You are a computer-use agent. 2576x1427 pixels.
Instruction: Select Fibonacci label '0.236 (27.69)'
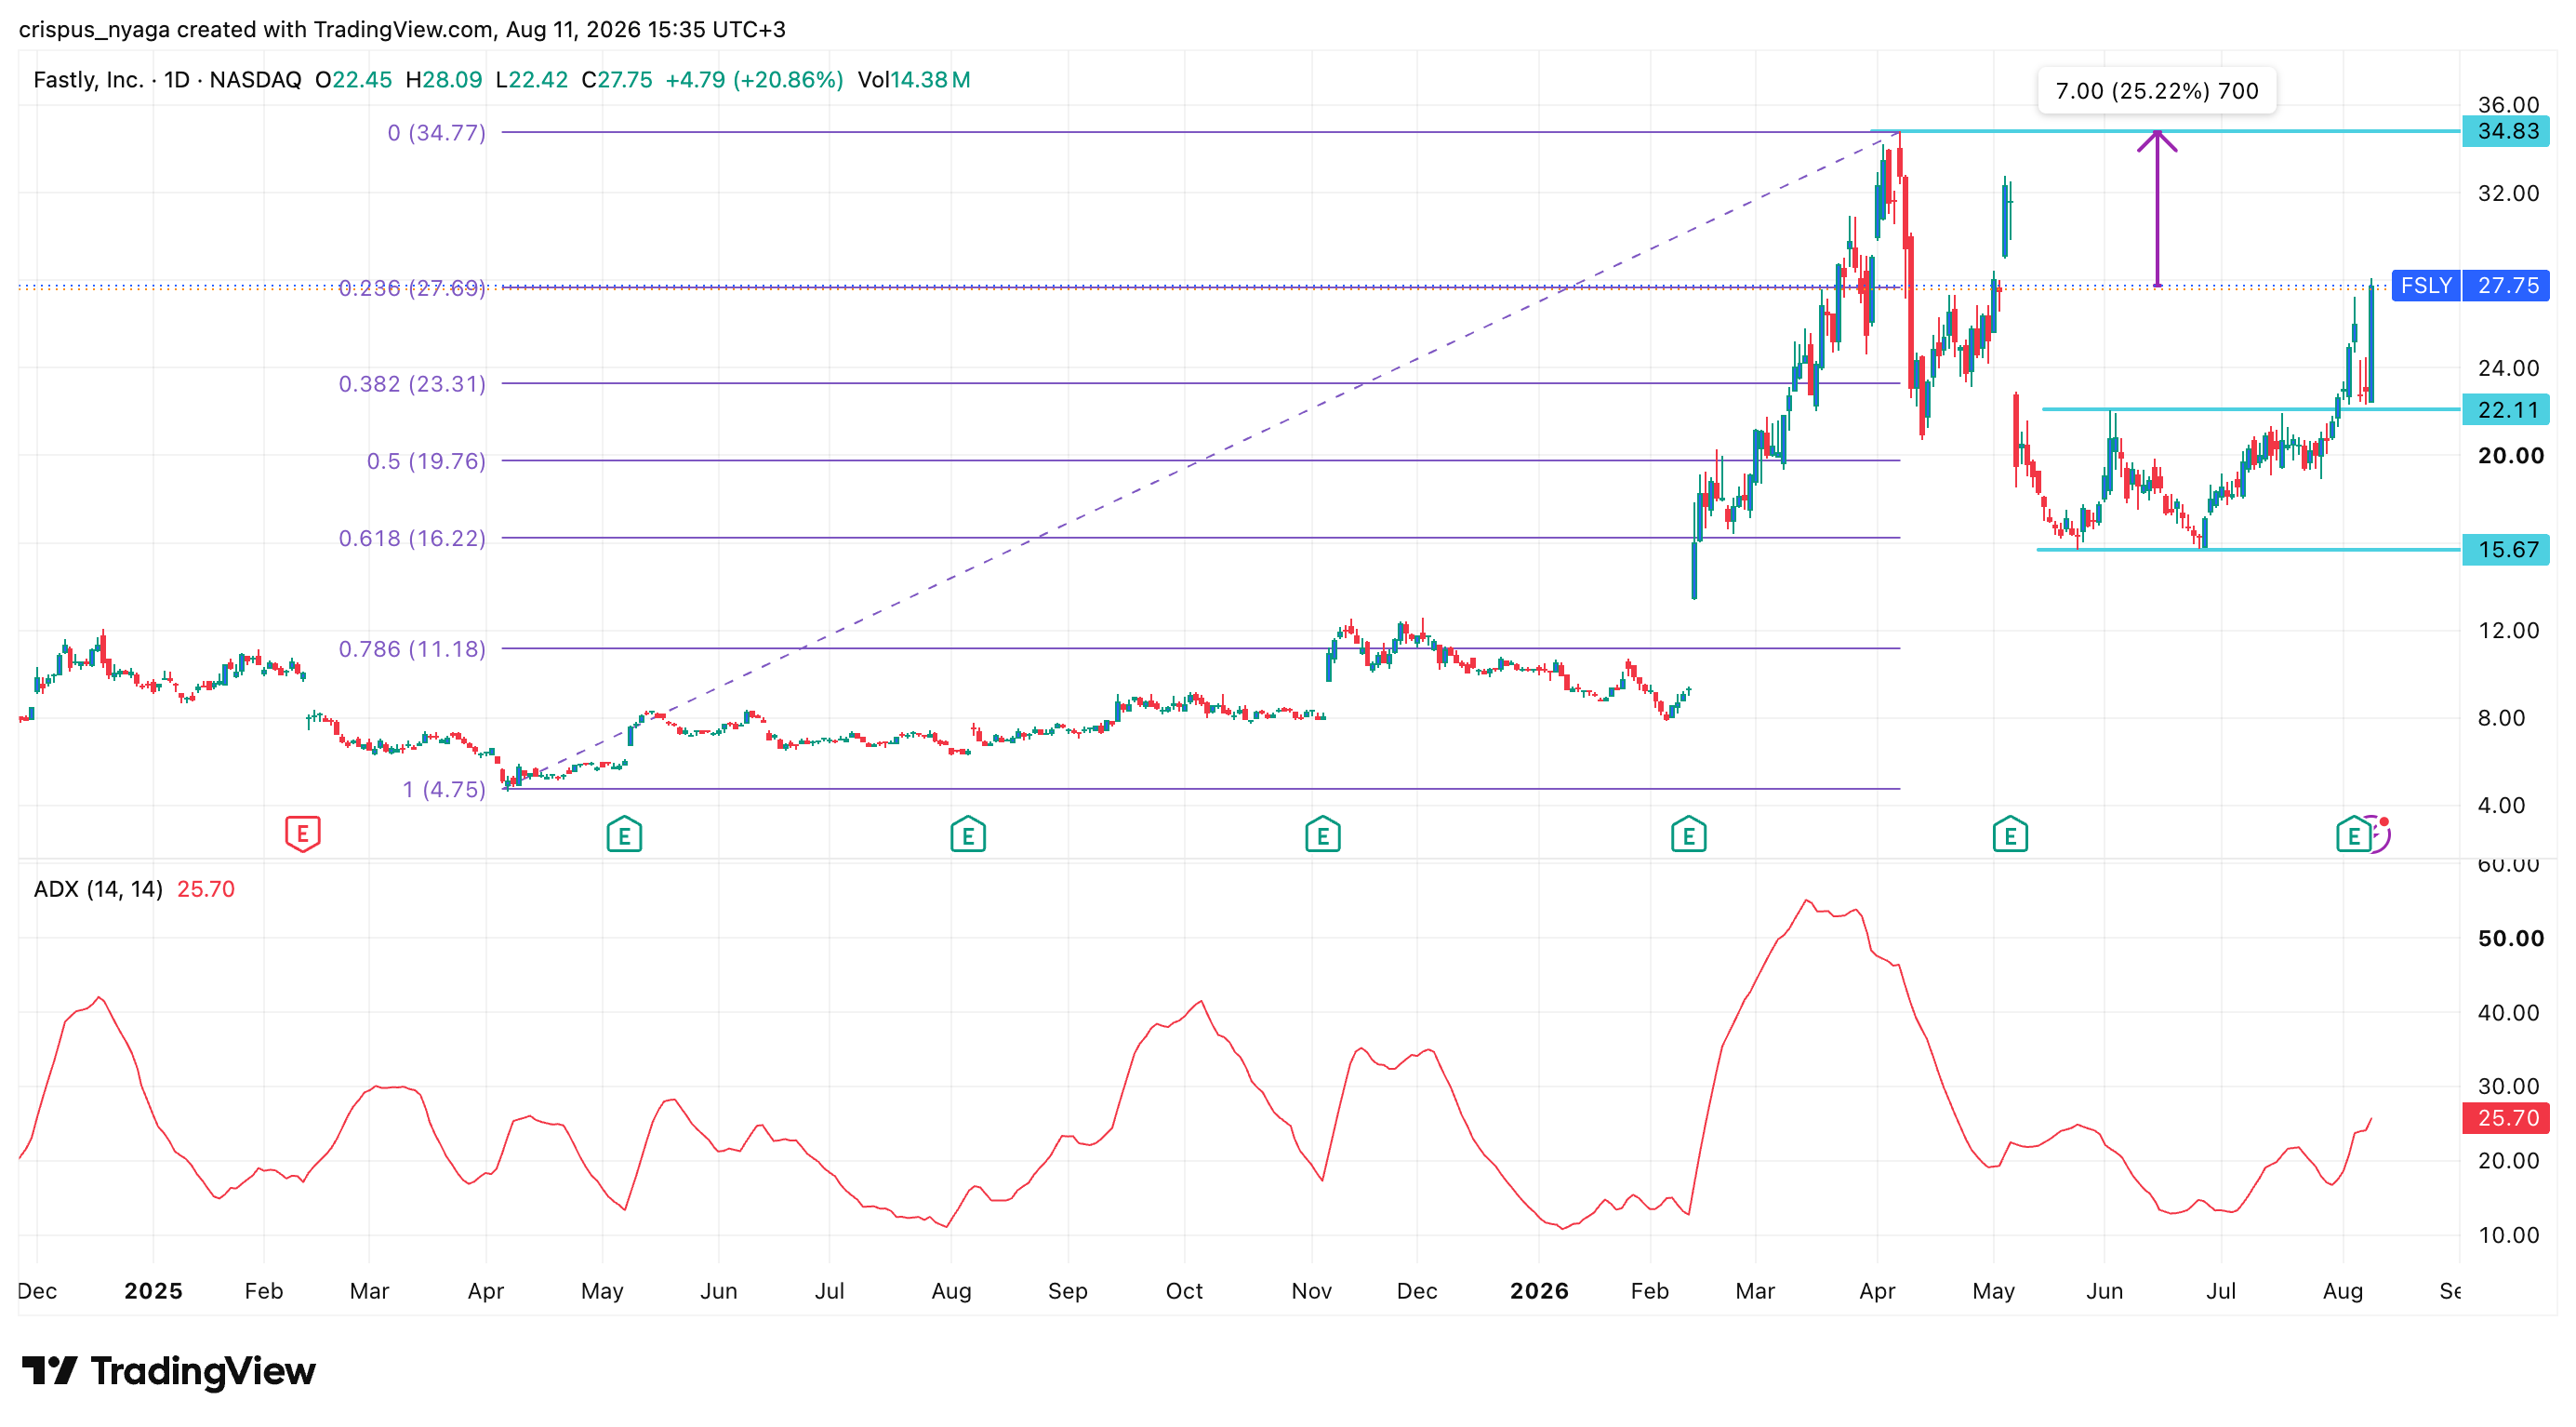coord(412,288)
